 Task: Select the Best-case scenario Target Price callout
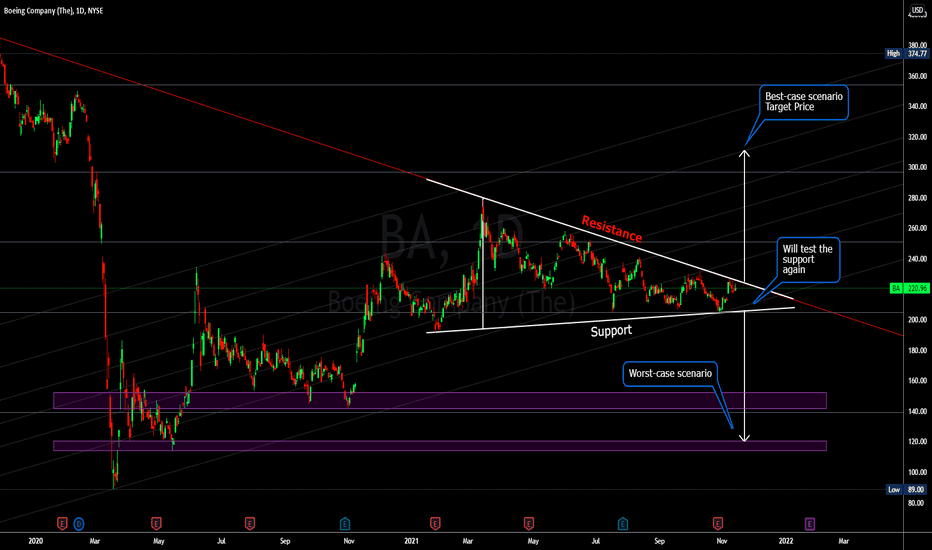[804, 102]
